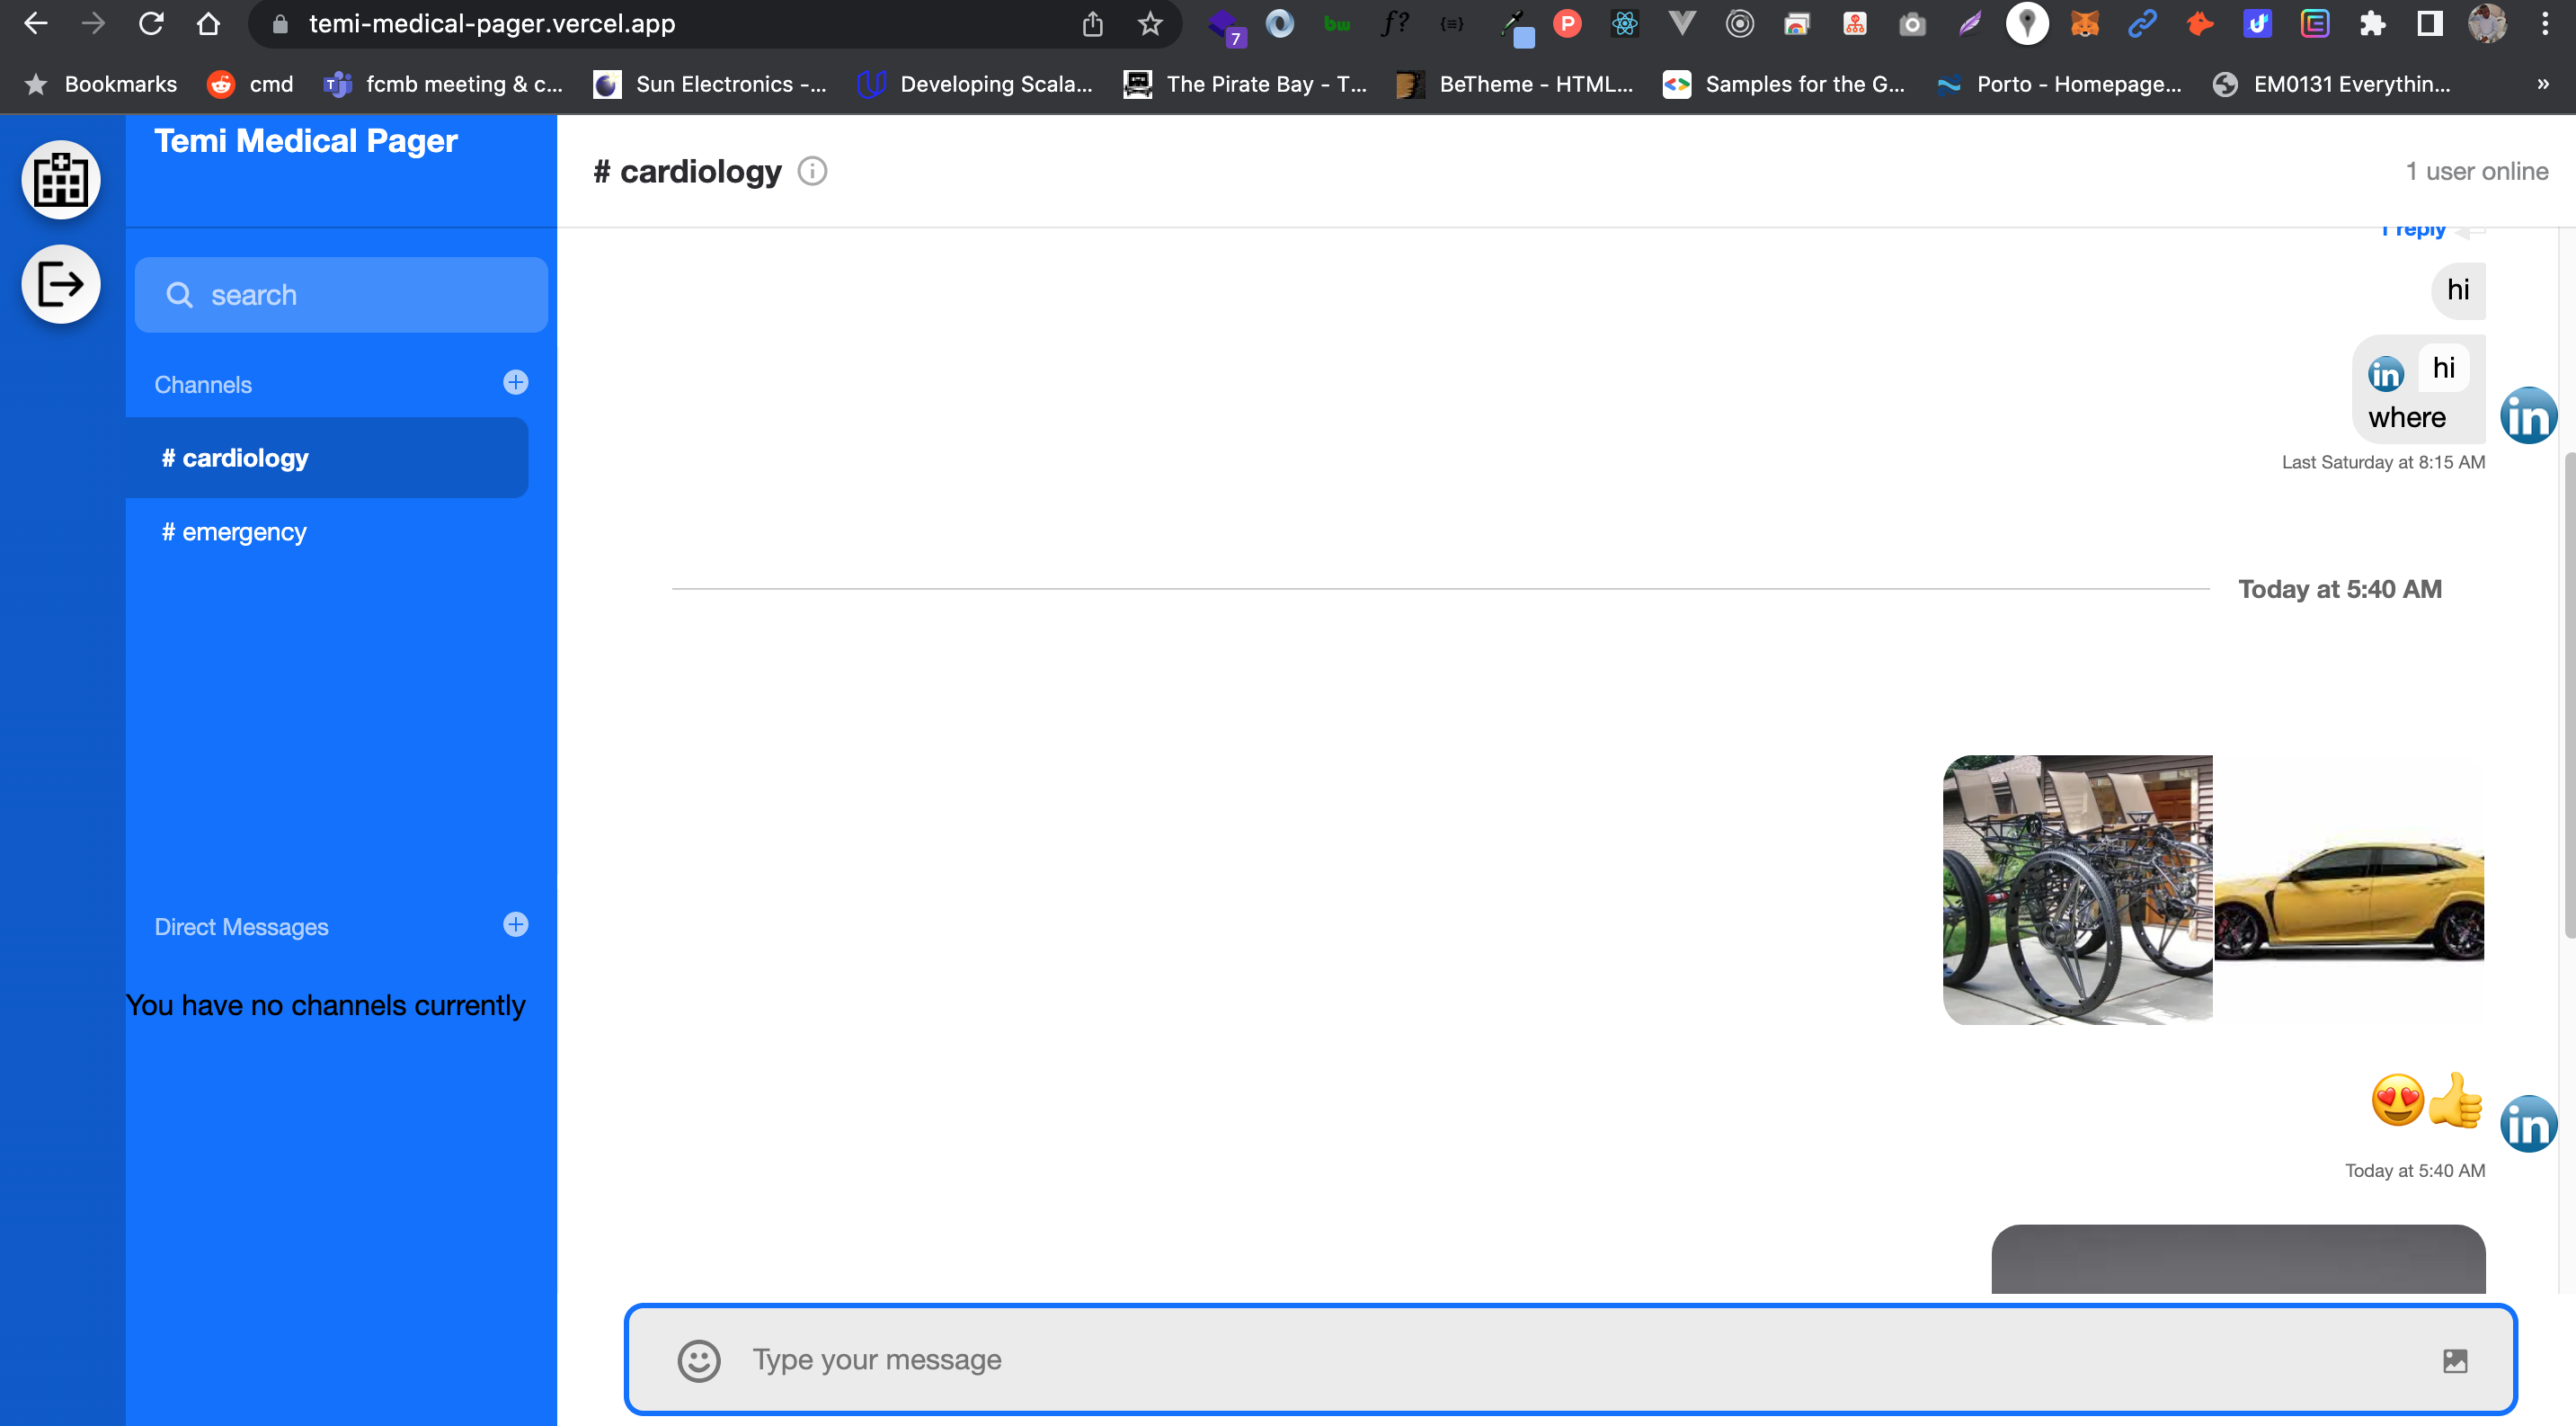Screen dimensions: 2576x1426
Task: Click the search magnifier icon
Action: [x=179, y=295]
